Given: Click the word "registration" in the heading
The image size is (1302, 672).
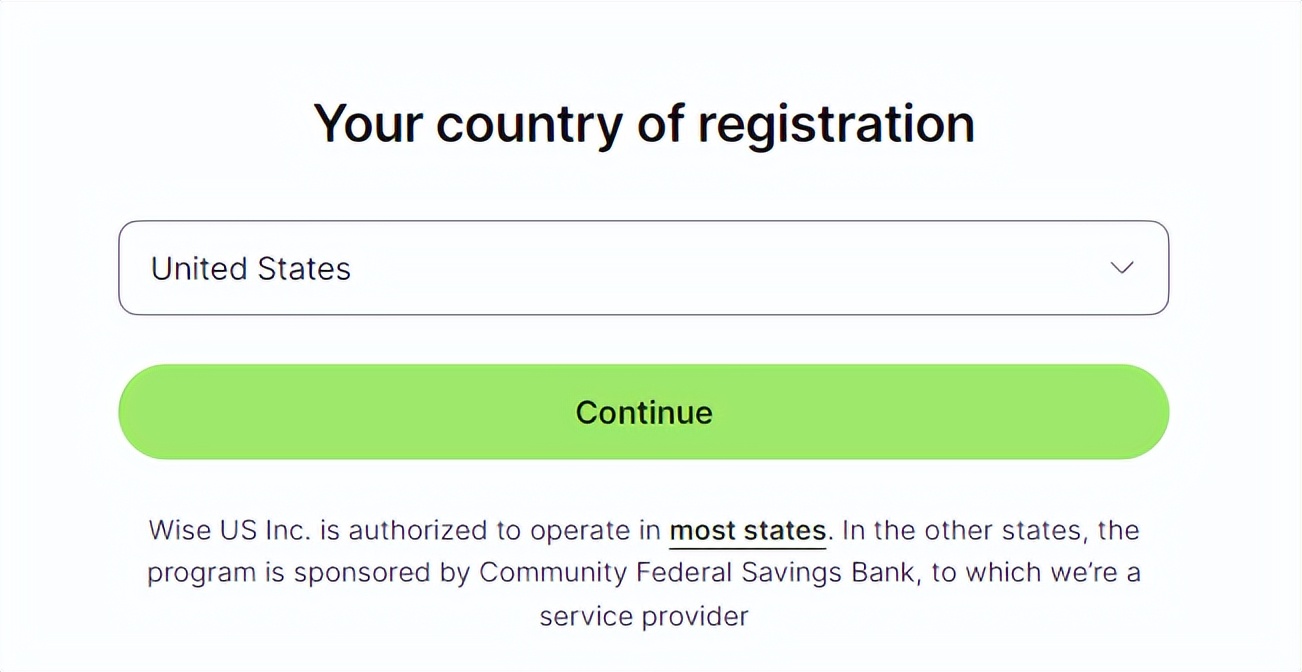Looking at the screenshot, I should point(835,124).
